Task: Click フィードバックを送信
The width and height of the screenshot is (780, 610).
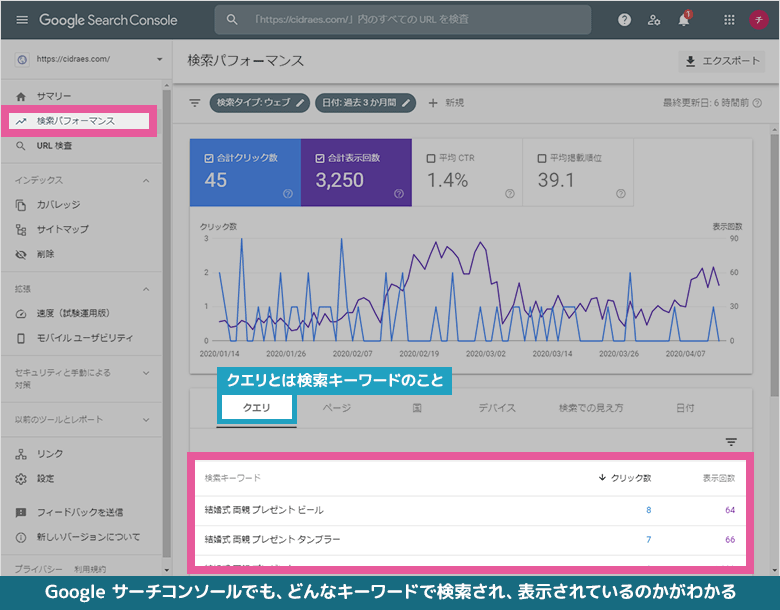Action: (80, 512)
